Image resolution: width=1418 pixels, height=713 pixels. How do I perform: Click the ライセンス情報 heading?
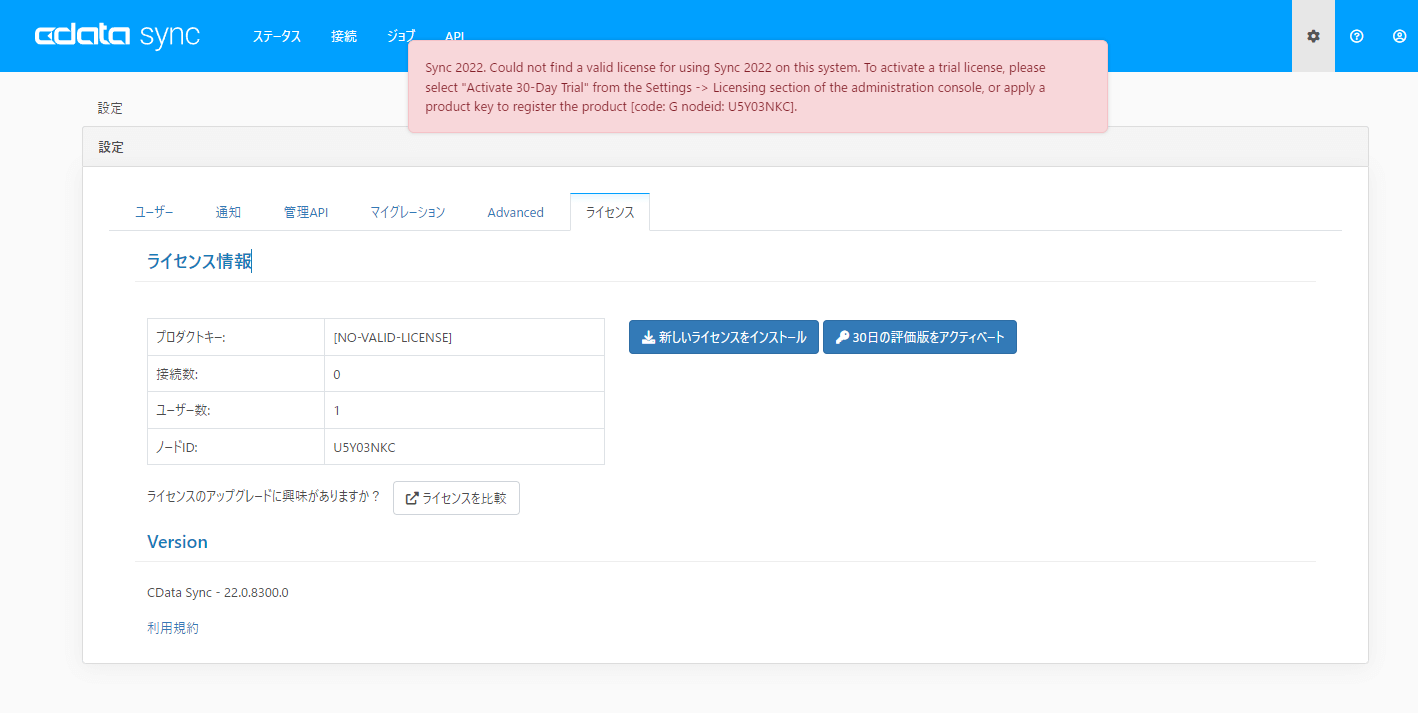click(199, 262)
